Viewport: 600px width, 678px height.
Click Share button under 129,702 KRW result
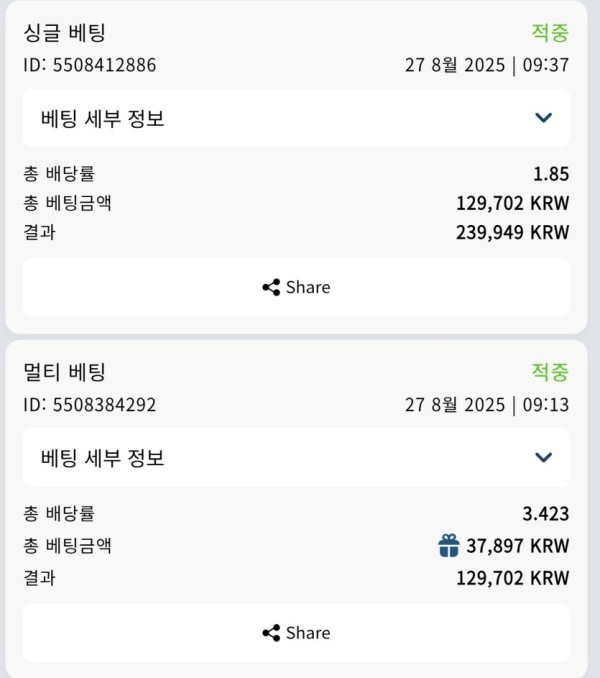pos(296,633)
